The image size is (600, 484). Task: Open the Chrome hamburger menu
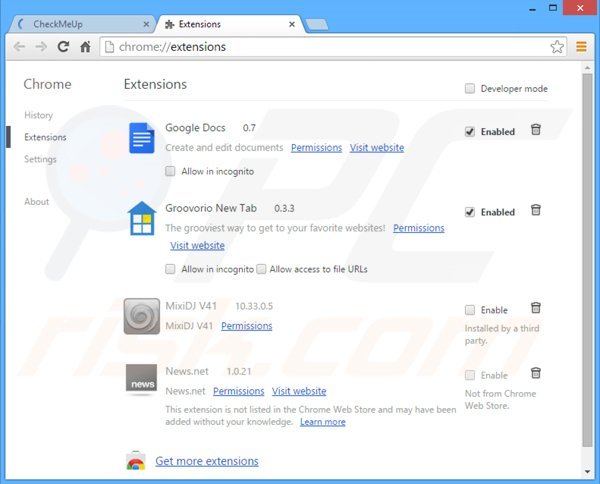click(581, 47)
